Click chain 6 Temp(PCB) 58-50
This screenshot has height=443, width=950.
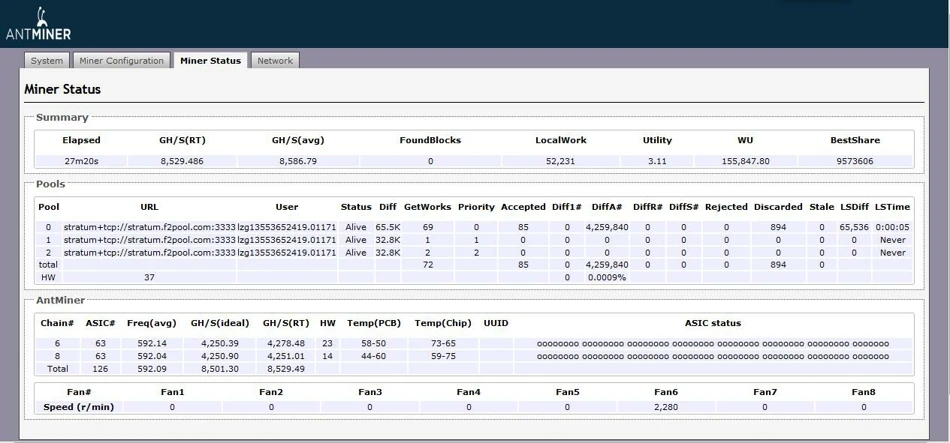374,344
